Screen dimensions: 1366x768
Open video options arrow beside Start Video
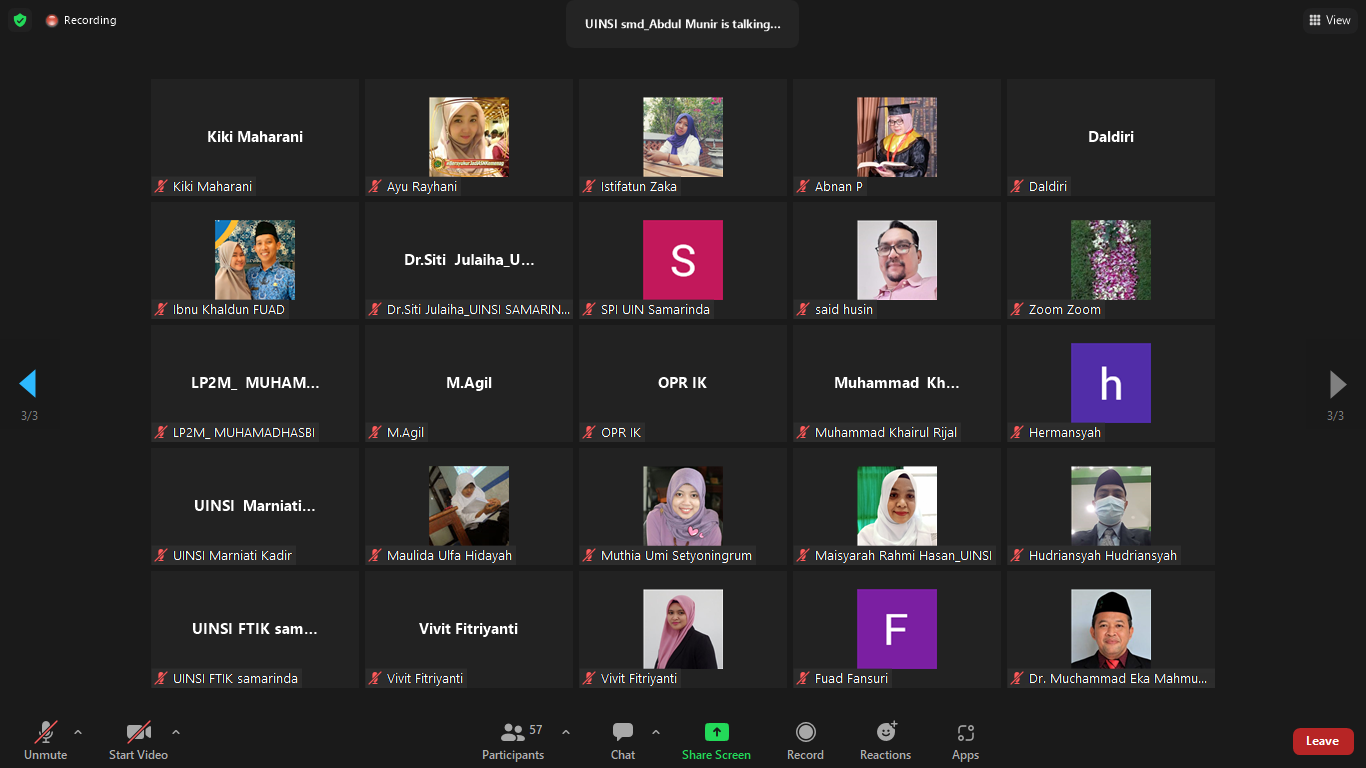pyautogui.click(x=176, y=732)
